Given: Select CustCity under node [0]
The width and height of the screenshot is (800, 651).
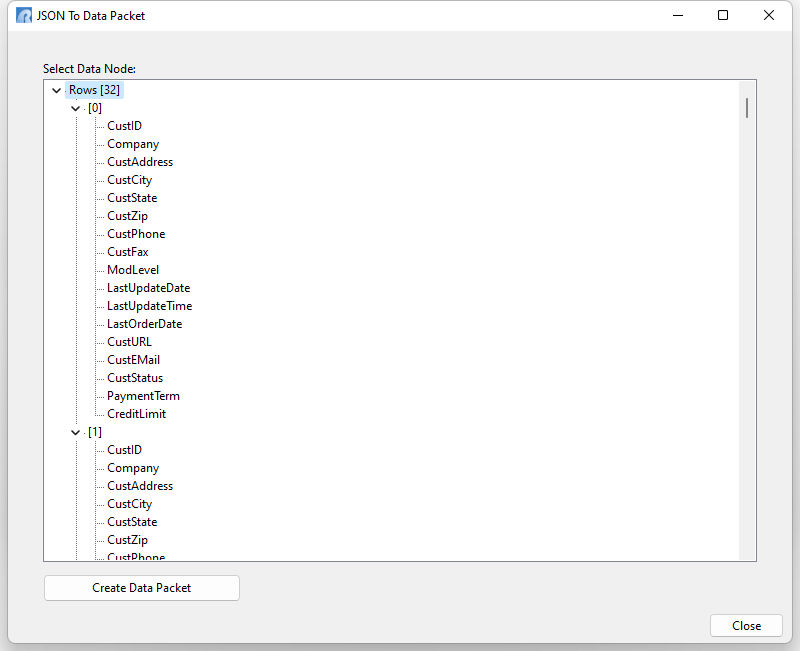Looking at the screenshot, I should pos(130,180).
